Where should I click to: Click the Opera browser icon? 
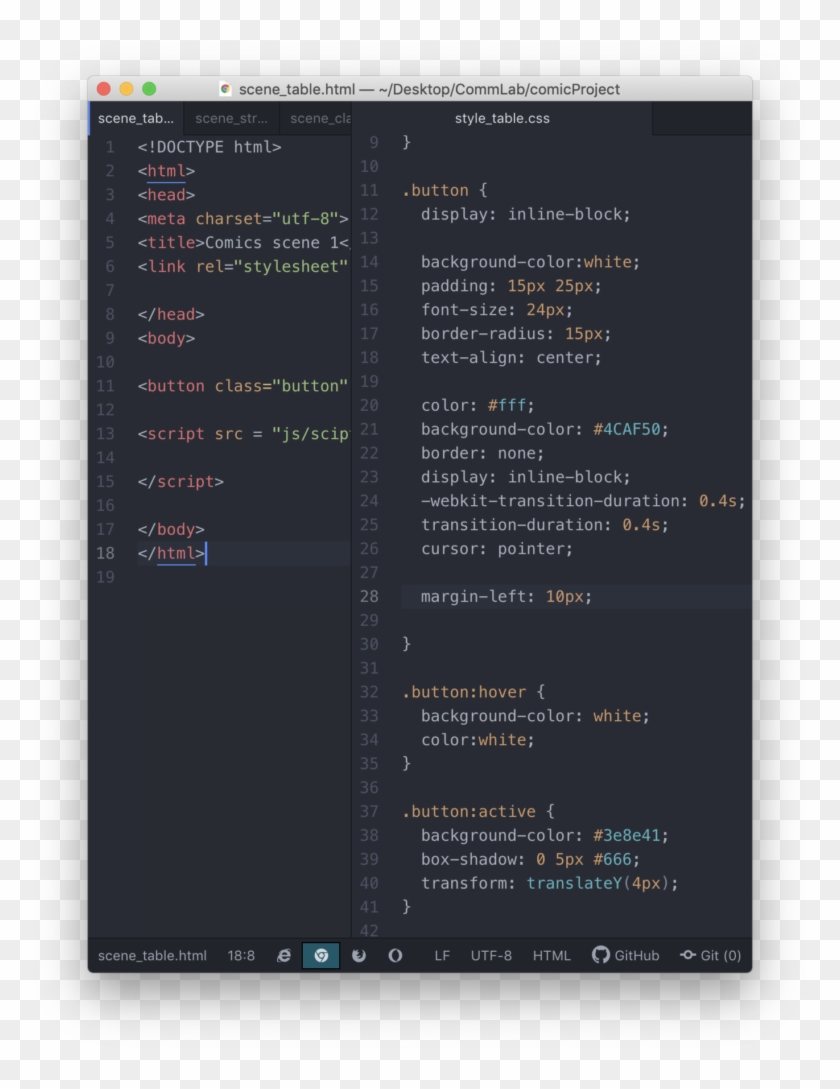[395, 955]
